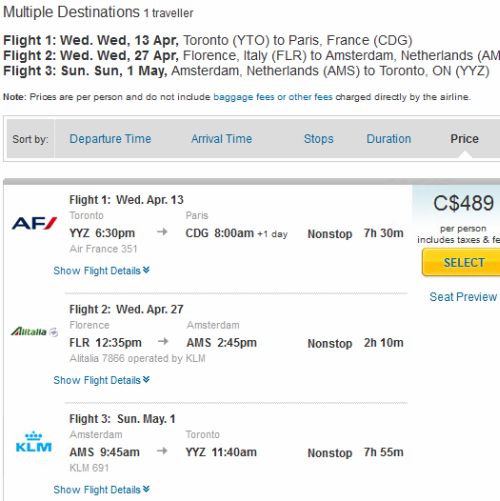The image size is (500, 501).
Task: Expand Show Flight Details for Flight 3
Action: (x=101, y=490)
